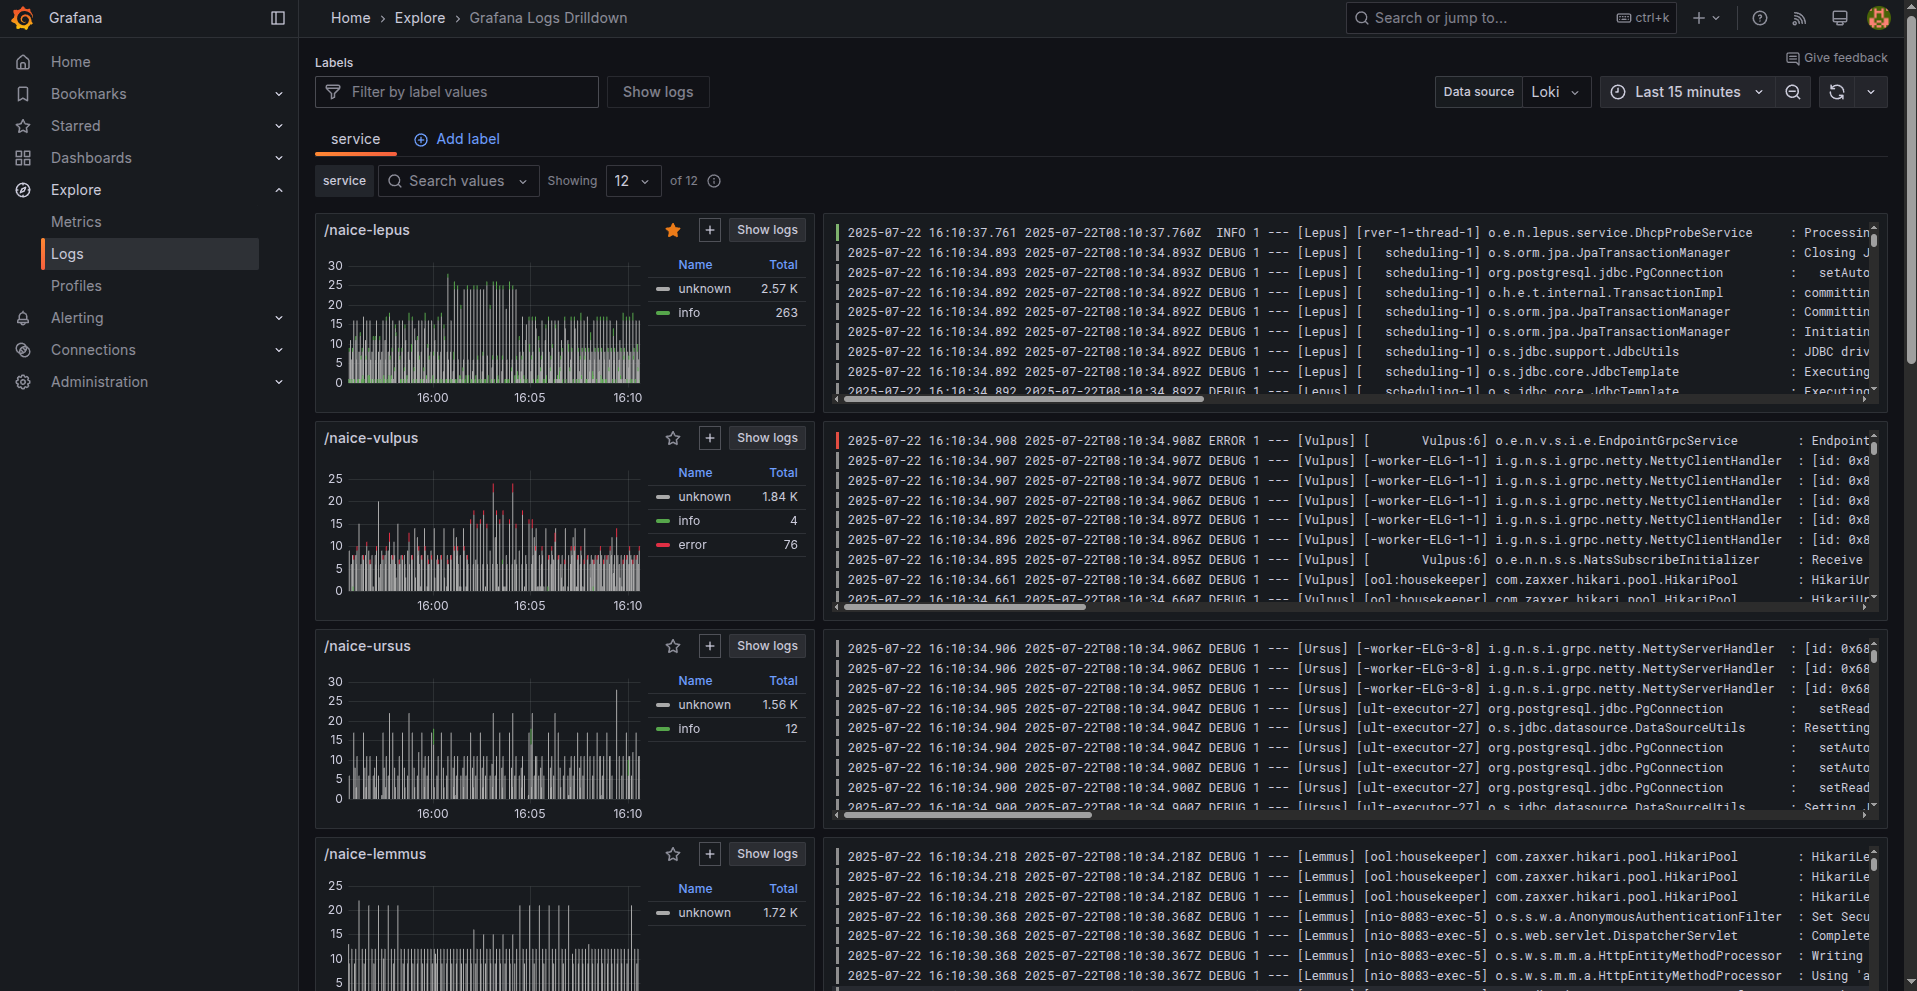Viewport: 1917px width, 991px height.
Task: Open the user profile avatar
Action: point(1878,18)
